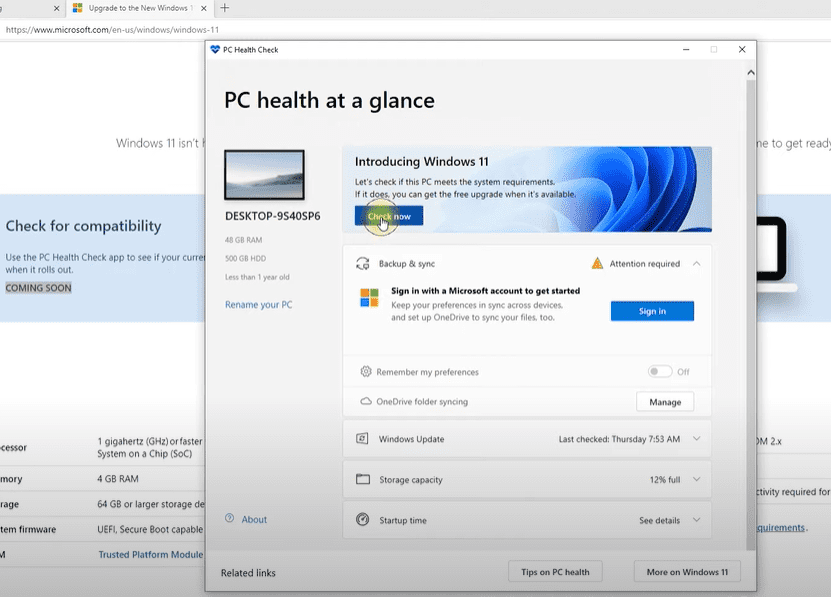
Task: Click the Check now button
Action: [389, 216]
